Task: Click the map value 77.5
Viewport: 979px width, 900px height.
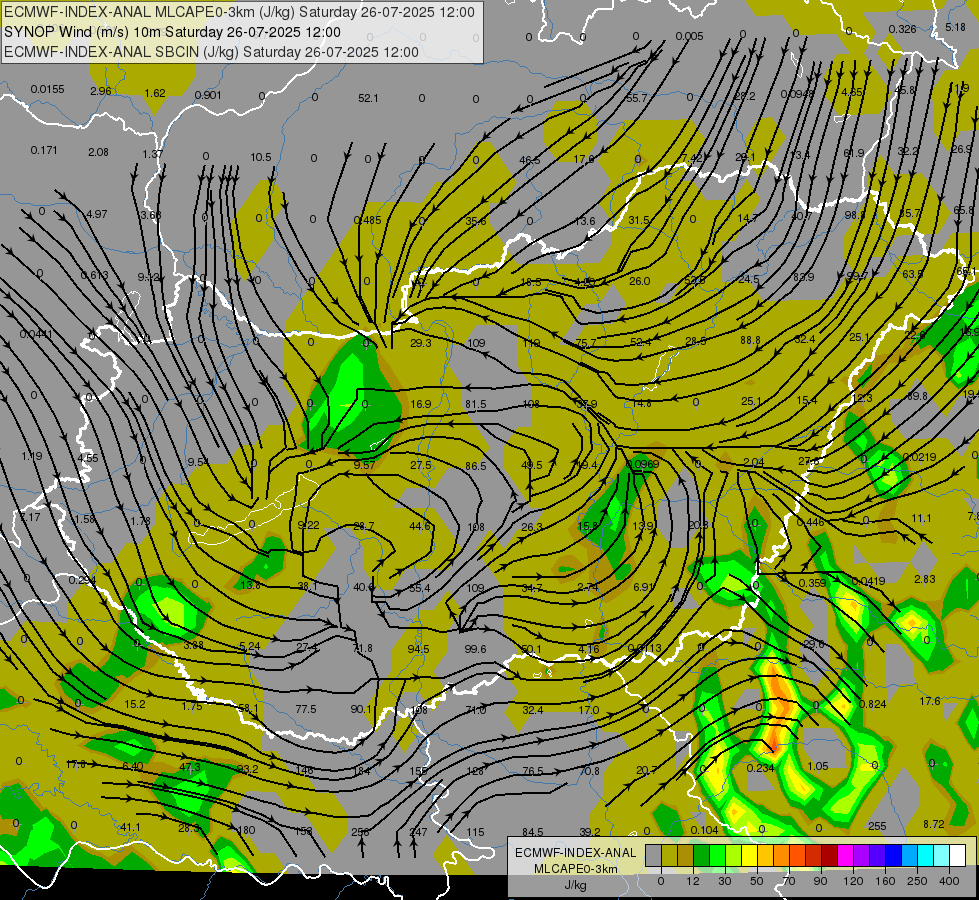Action: 306,709
